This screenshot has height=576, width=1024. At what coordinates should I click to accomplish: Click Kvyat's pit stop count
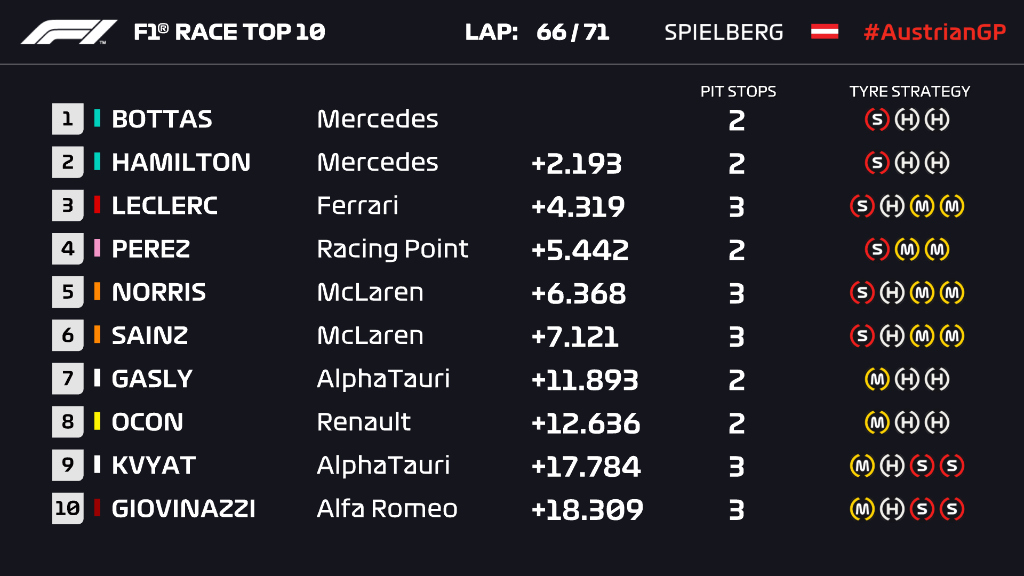click(x=736, y=467)
